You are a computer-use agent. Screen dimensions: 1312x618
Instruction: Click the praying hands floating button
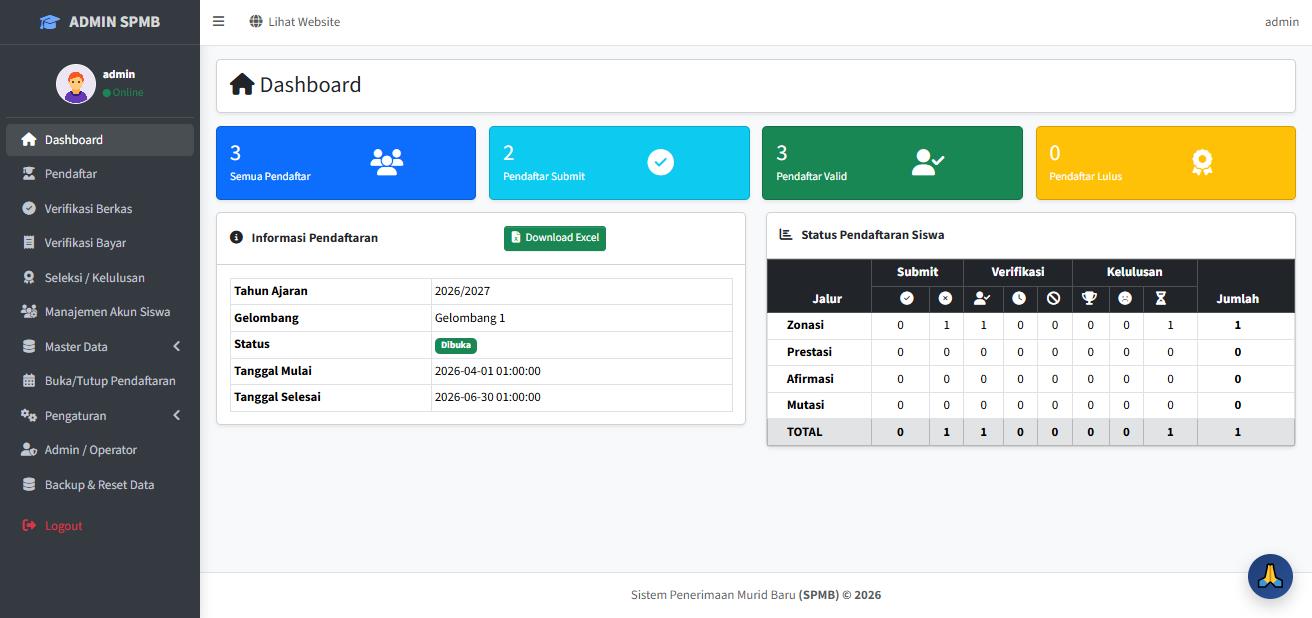[1270, 576]
